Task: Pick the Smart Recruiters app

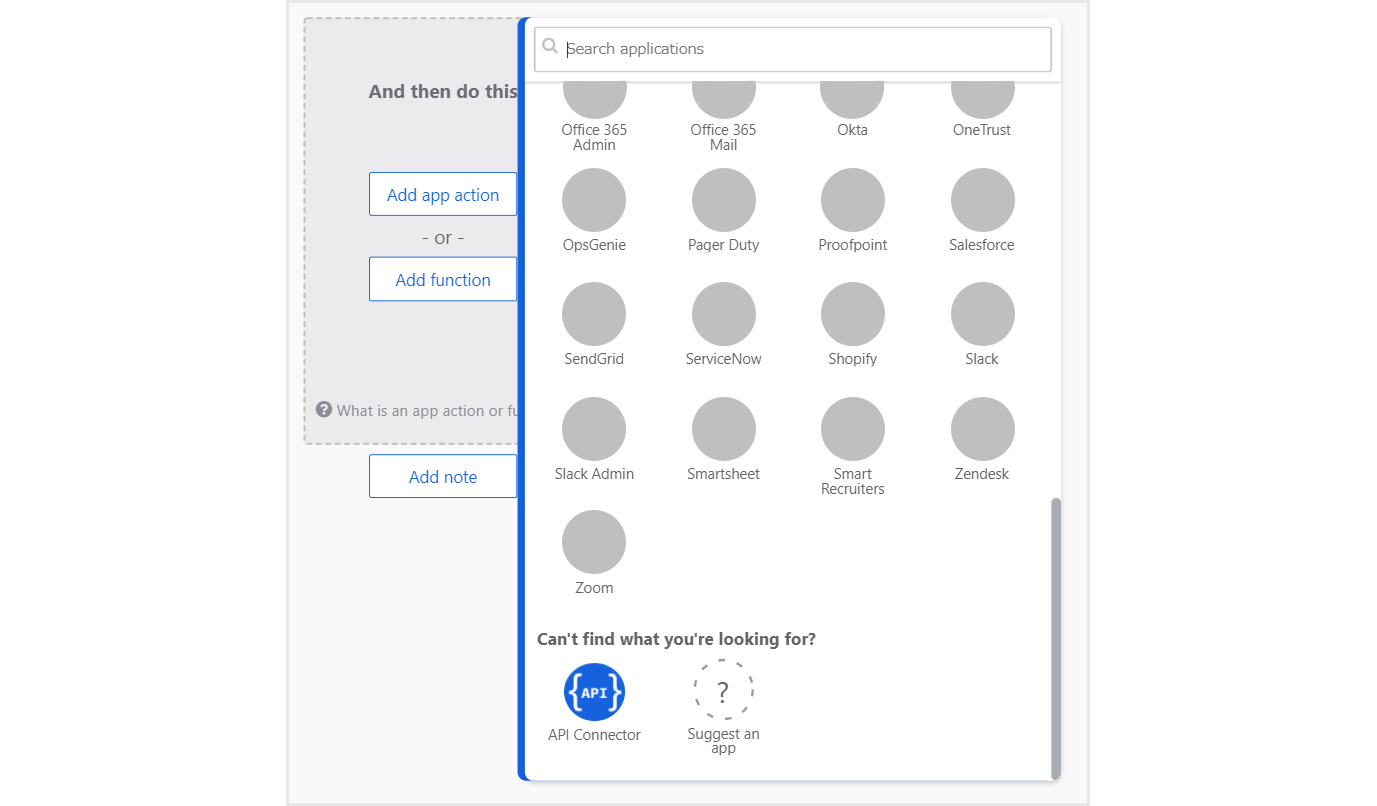Action: point(852,429)
